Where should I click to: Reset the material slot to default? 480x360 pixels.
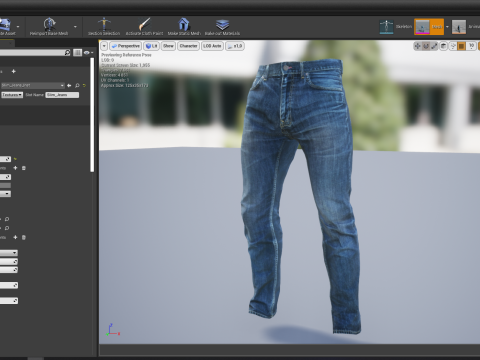tap(84, 86)
